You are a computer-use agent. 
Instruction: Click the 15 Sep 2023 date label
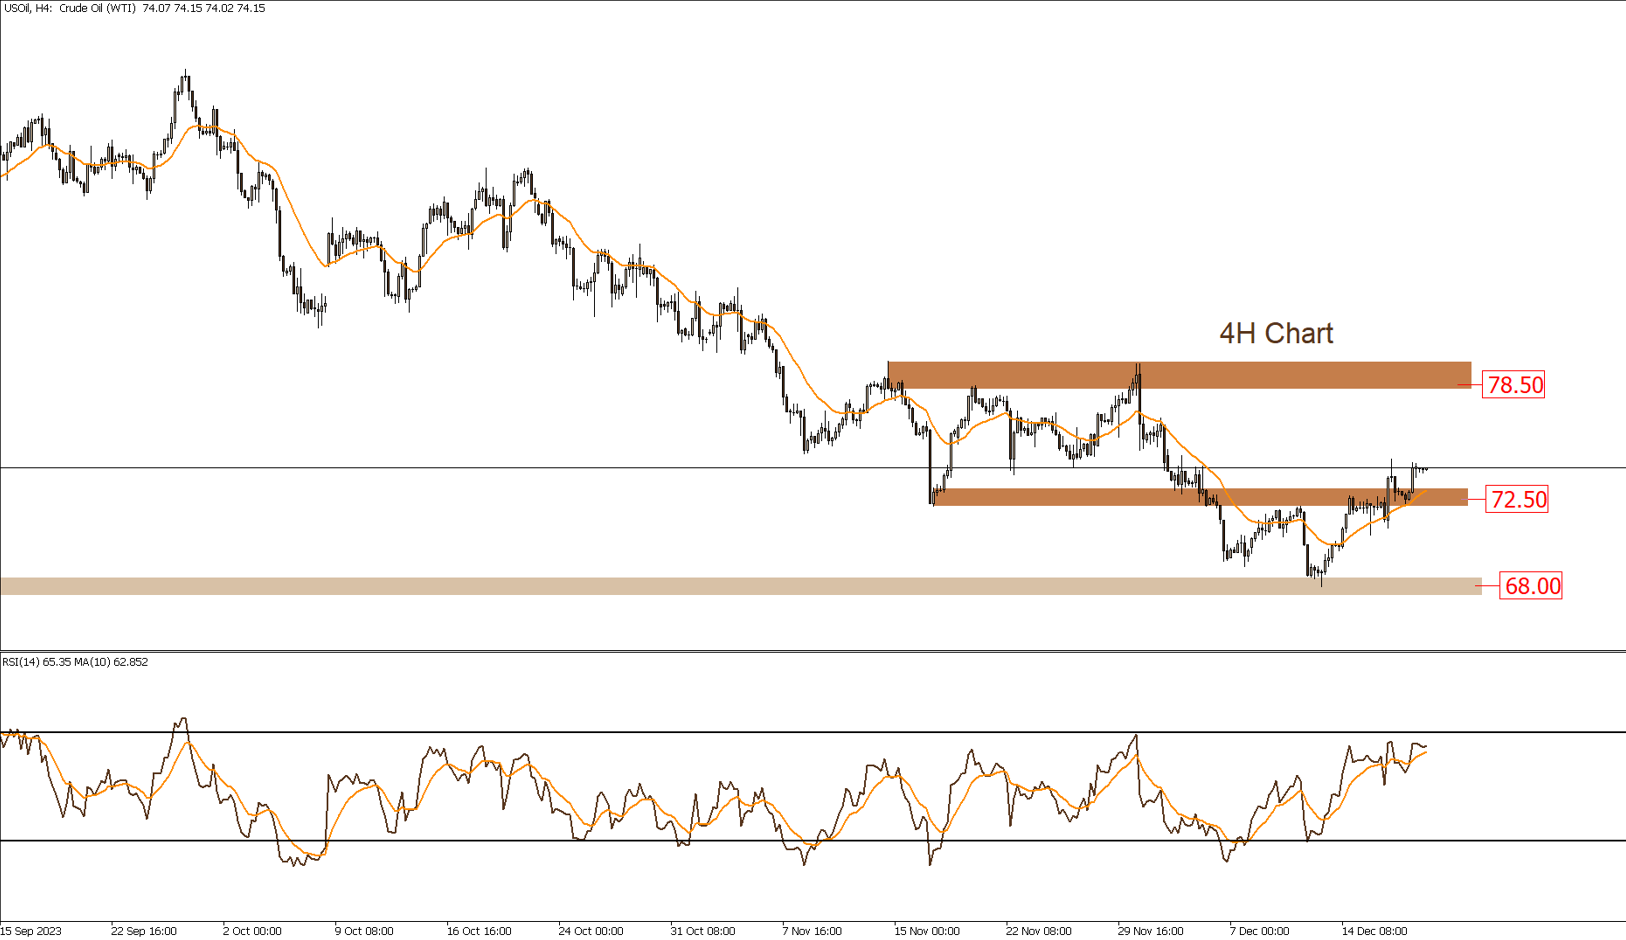pyautogui.click(x=31, y=931)
